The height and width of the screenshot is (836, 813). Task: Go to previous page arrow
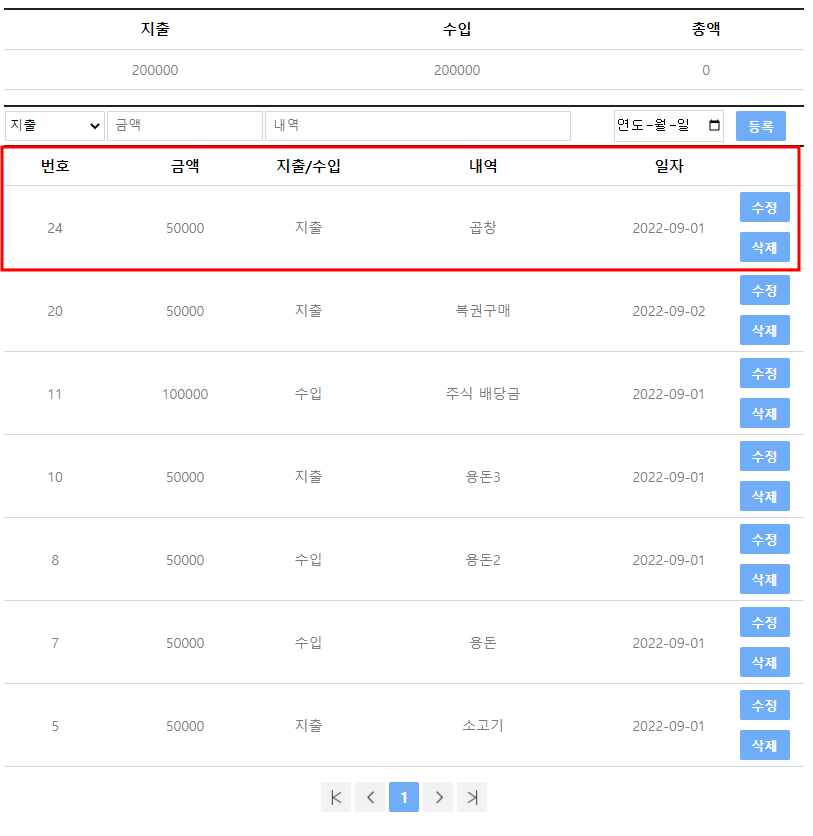370,797
